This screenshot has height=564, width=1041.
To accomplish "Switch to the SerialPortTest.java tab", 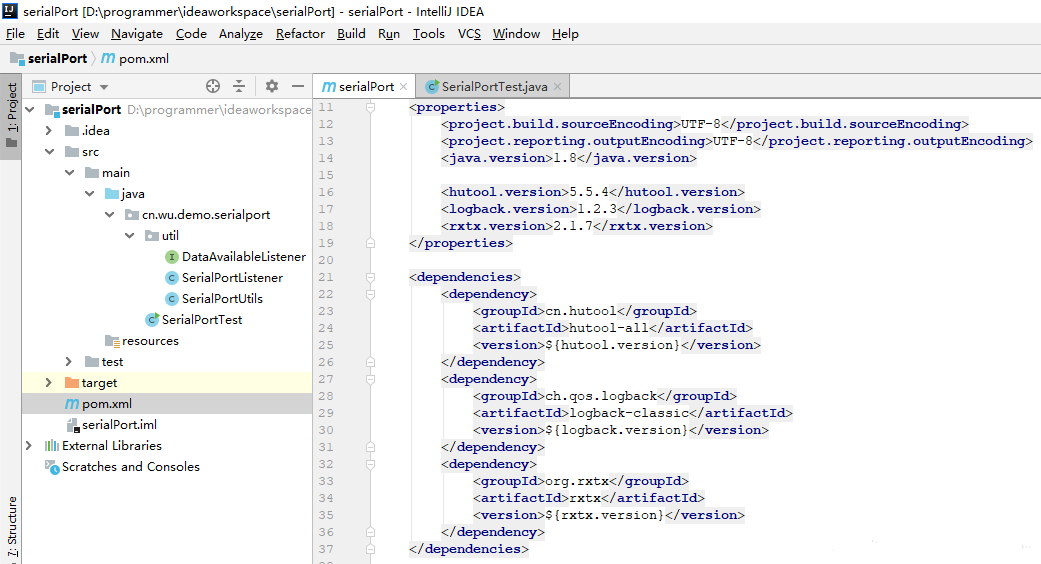I will [x=494, y=87].
